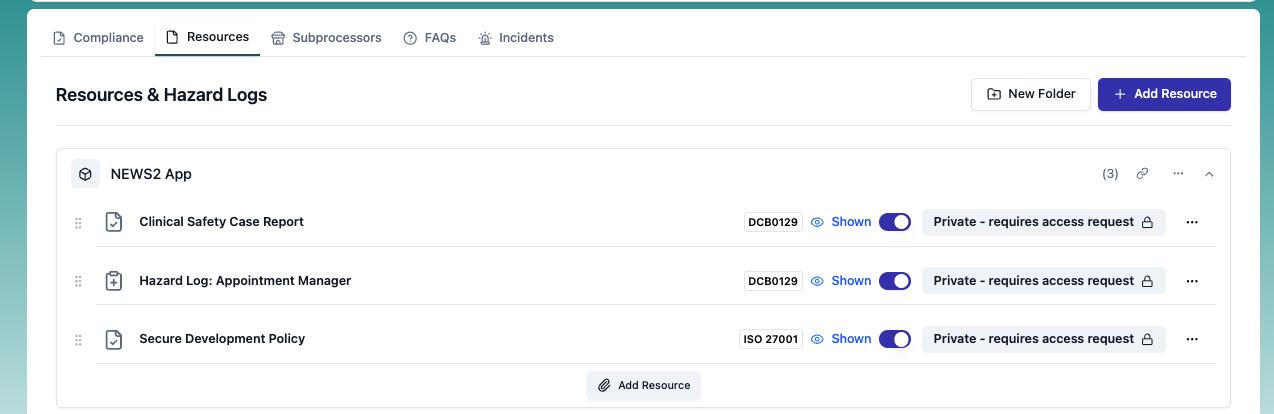Screen dimensions: 1274x414
Task: Open more options for Hazard Log row
Action: (x=1191, y=281)
